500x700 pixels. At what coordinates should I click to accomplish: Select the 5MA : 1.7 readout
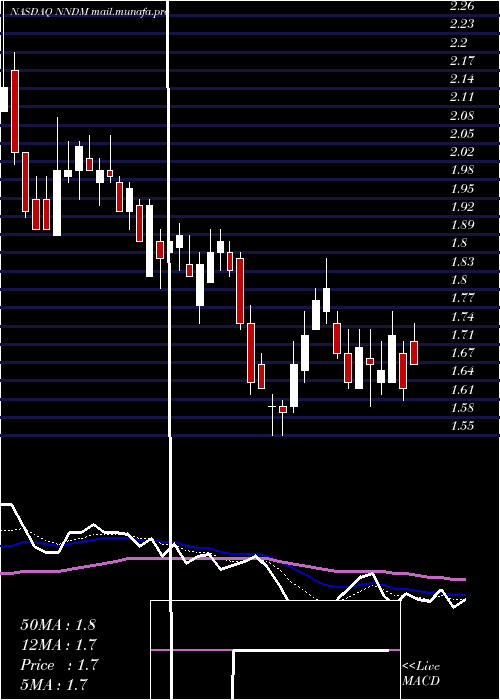click(54, 684)
